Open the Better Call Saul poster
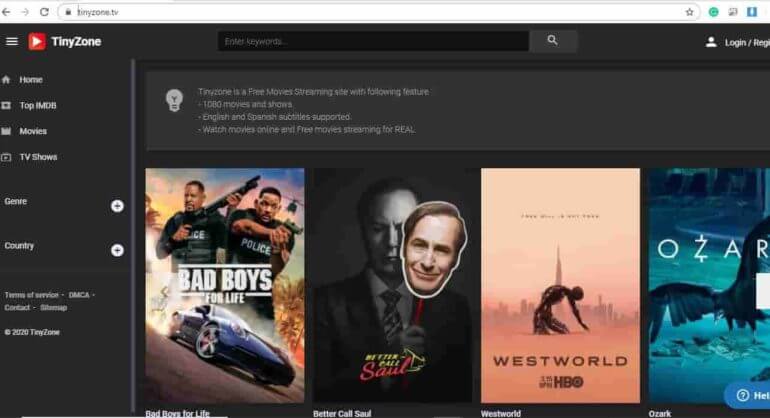The width and height of the screenshot is (770, 418). point(392,286)
